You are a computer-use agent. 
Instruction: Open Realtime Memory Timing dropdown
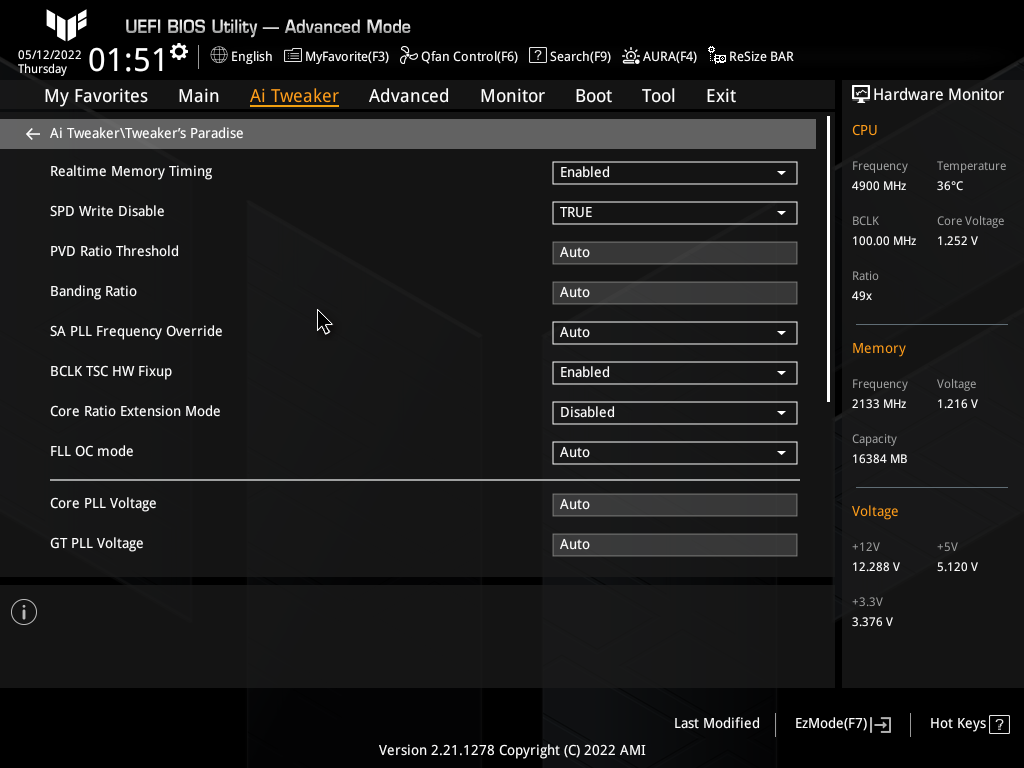point(675,173)
